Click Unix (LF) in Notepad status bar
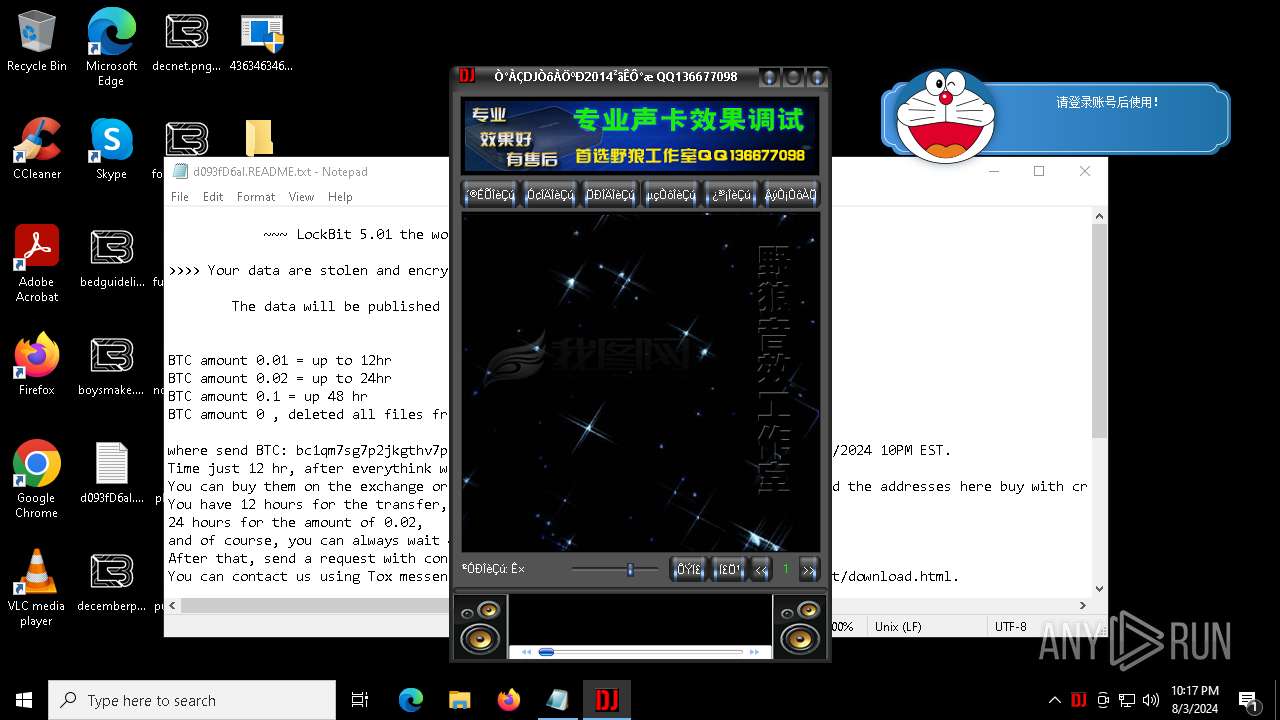This screenshot has height=720, width=1280. (898, 627)
